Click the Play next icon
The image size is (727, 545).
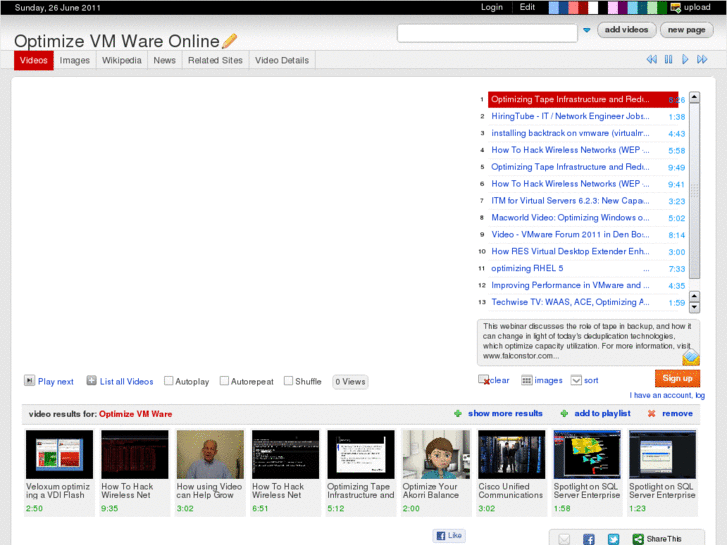(30, 381)
